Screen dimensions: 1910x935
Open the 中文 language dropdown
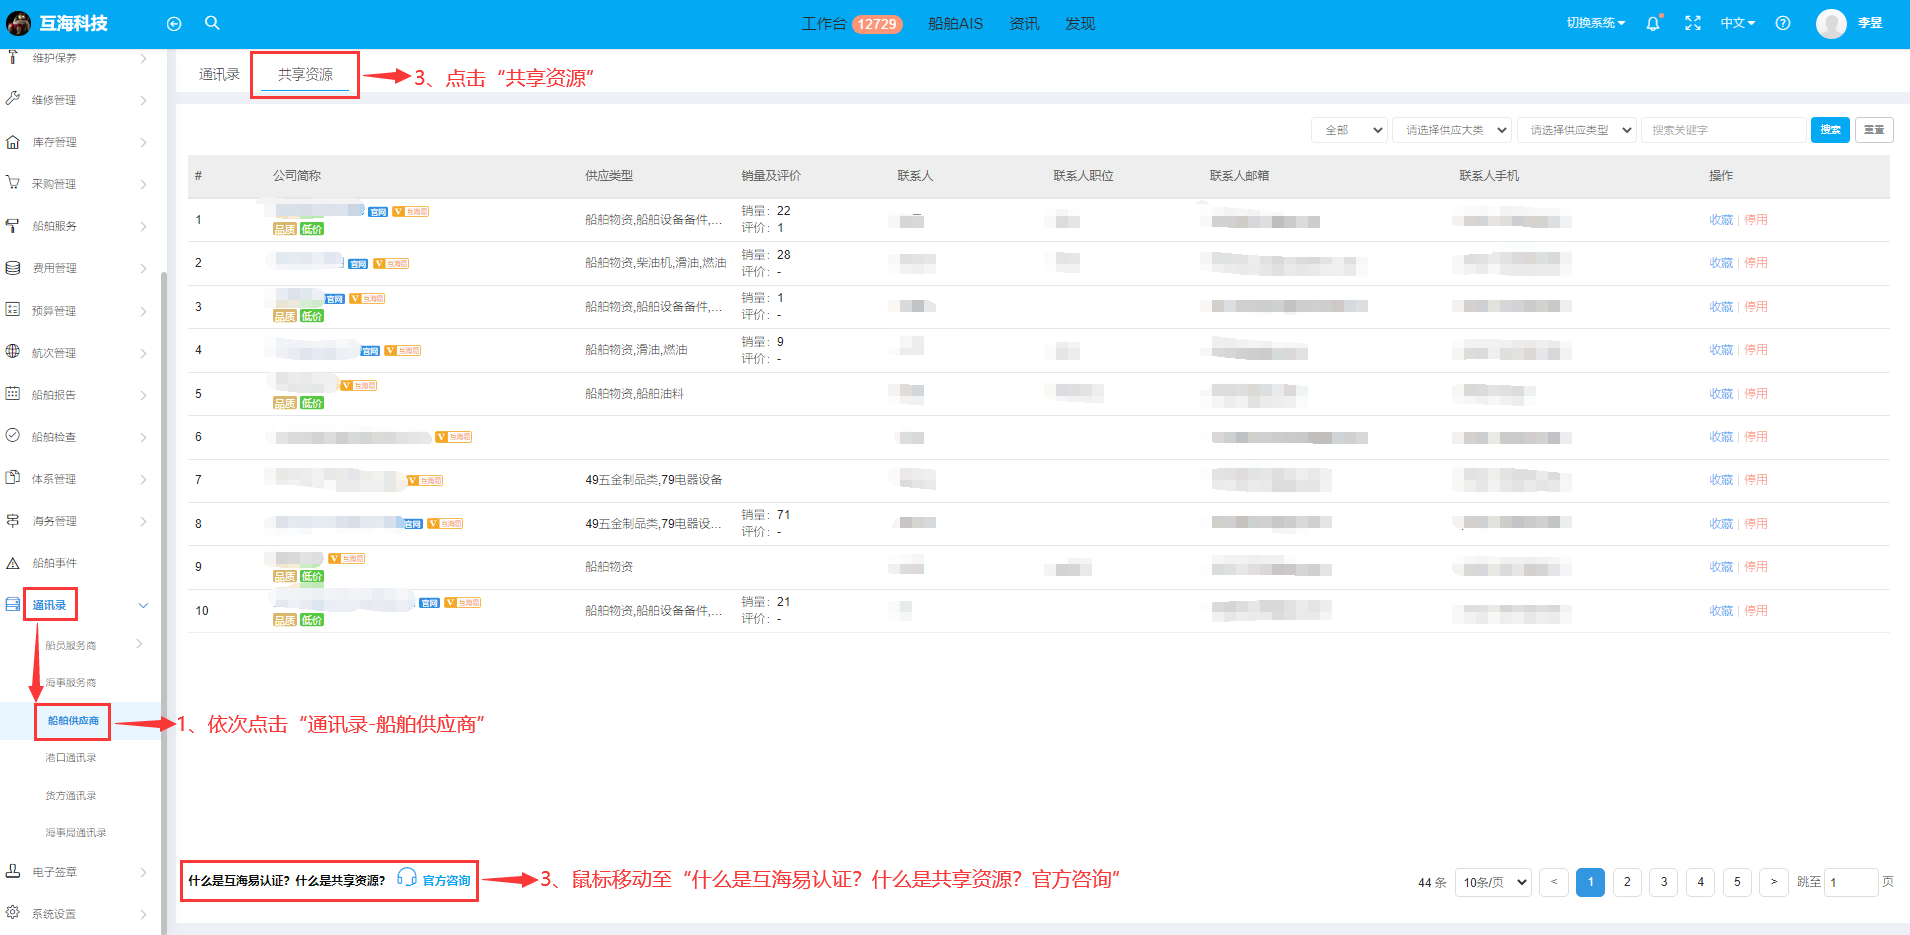(x=1738, y=23)
